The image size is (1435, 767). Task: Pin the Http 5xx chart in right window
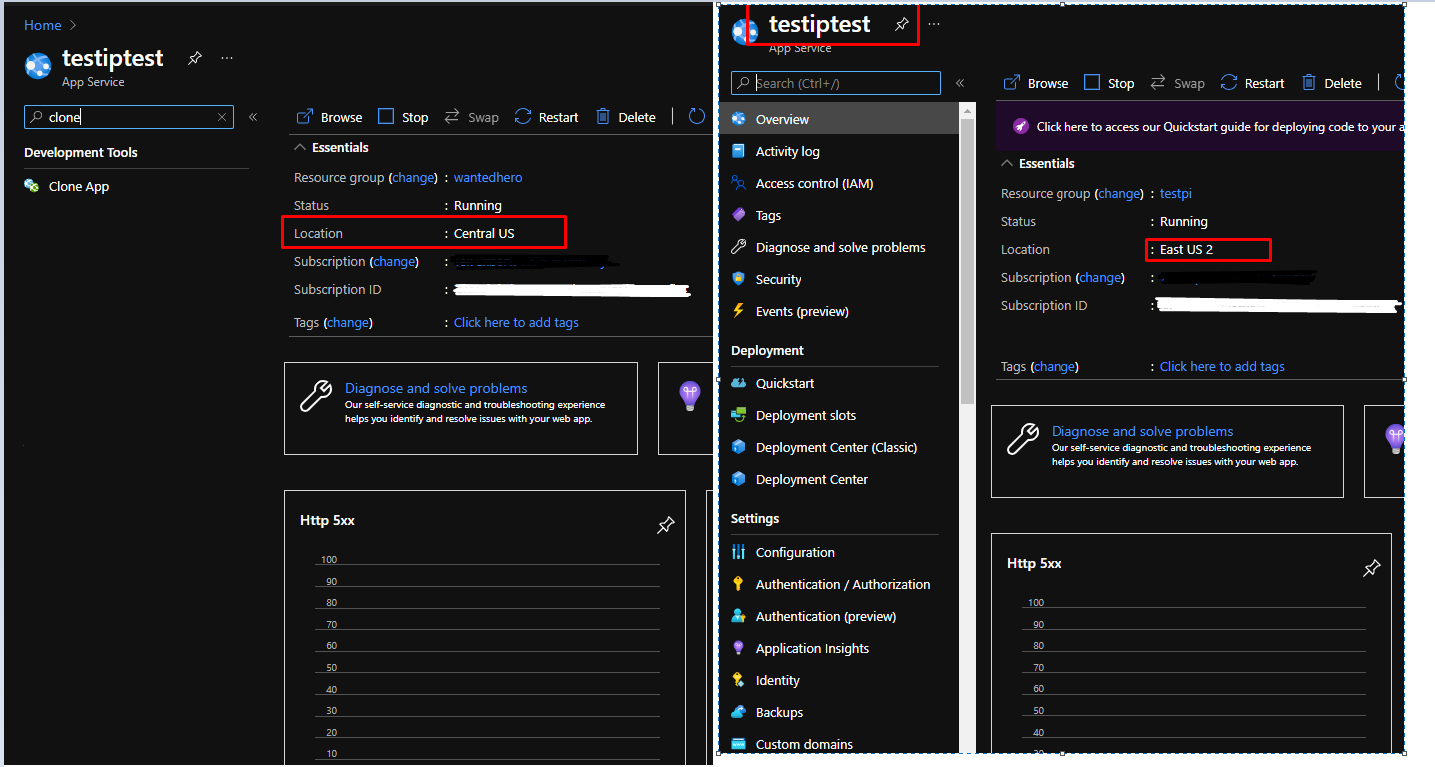(x=1372, y=568)
